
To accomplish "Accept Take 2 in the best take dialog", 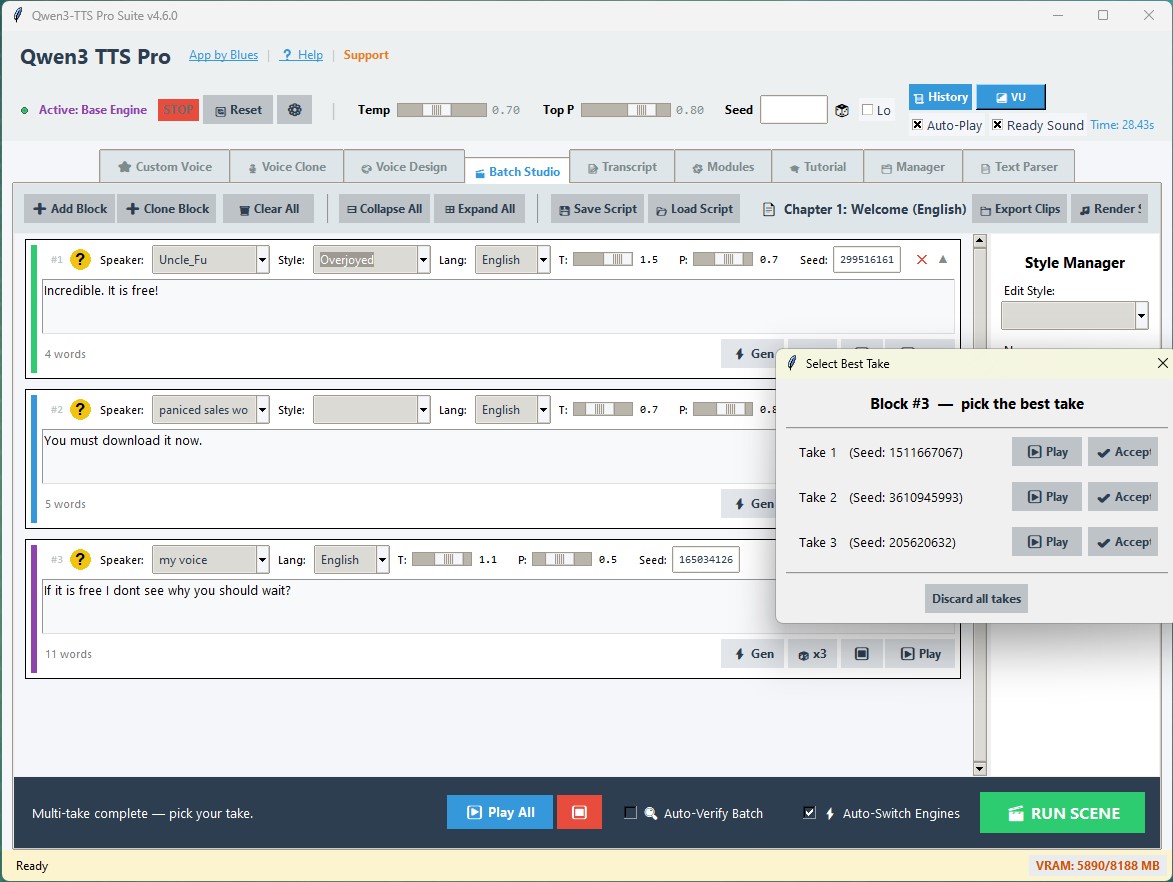I will pyautogui.click(x=1123, y=497).
